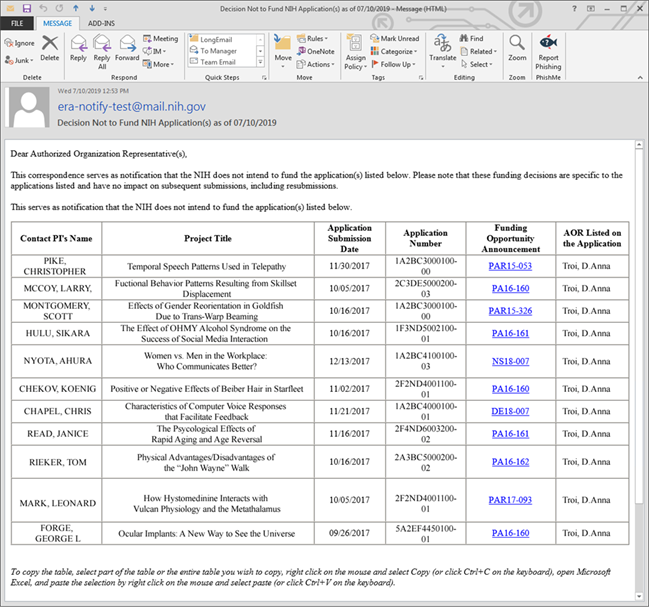Open PA16-160 link in FORGE, GEORGE L row
Image resolution: width=649 pixels, height=607 pixels.
(x=510, y=533)
